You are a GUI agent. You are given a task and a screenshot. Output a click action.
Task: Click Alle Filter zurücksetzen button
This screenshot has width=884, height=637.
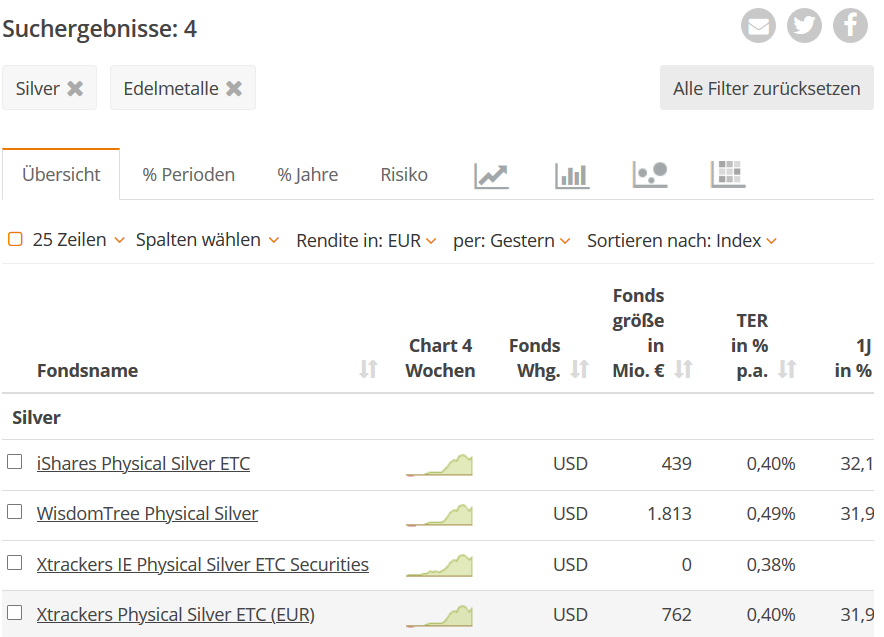[x=766, y=88]
